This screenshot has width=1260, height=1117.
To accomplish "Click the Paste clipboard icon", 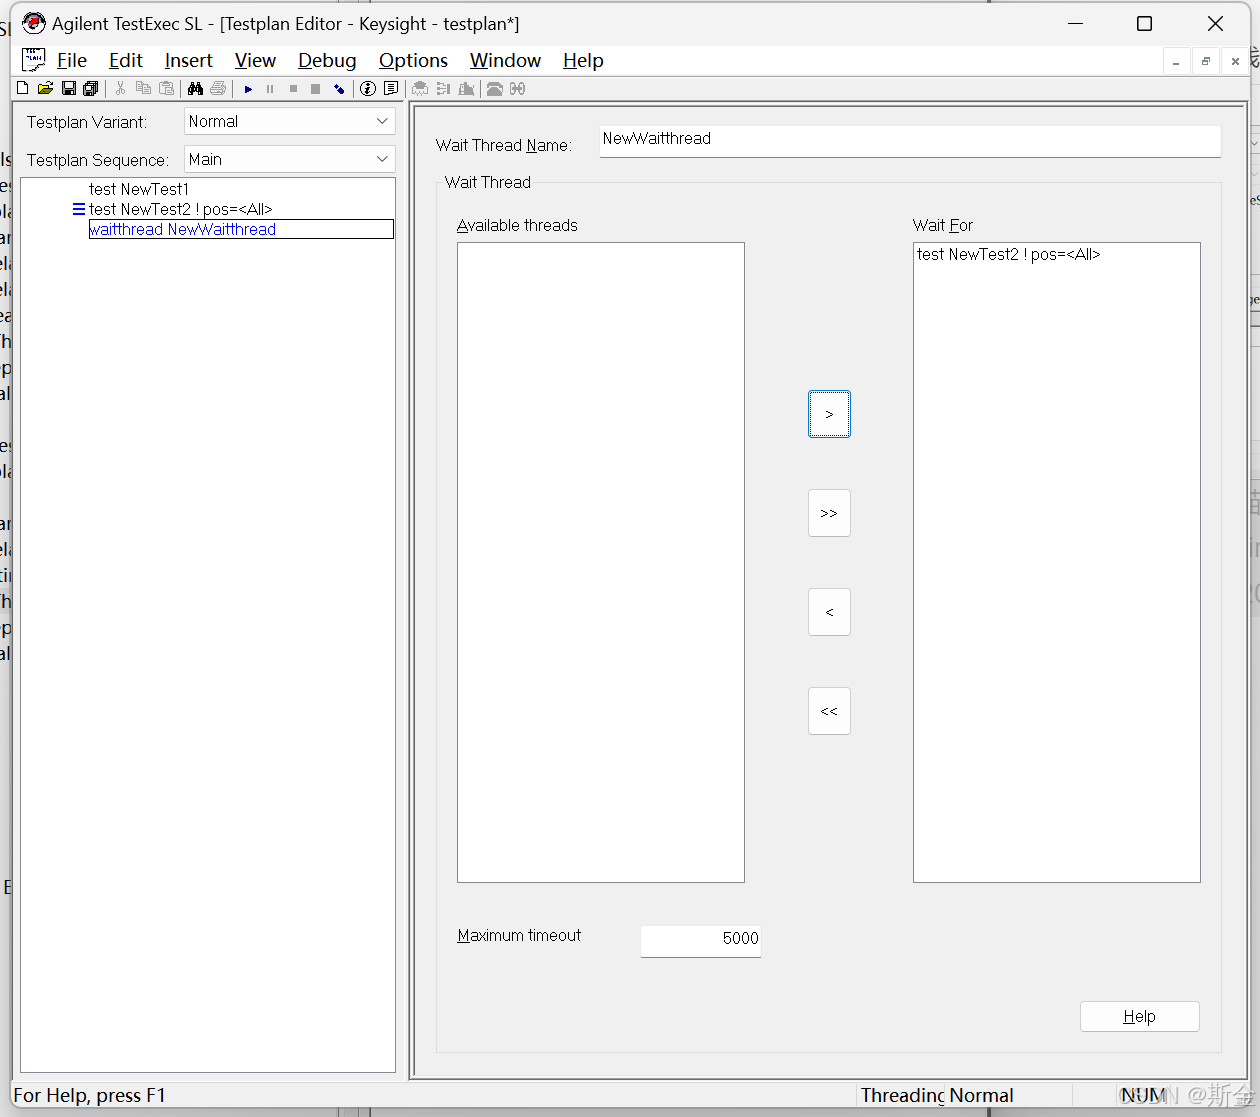I will click(167, 89).
